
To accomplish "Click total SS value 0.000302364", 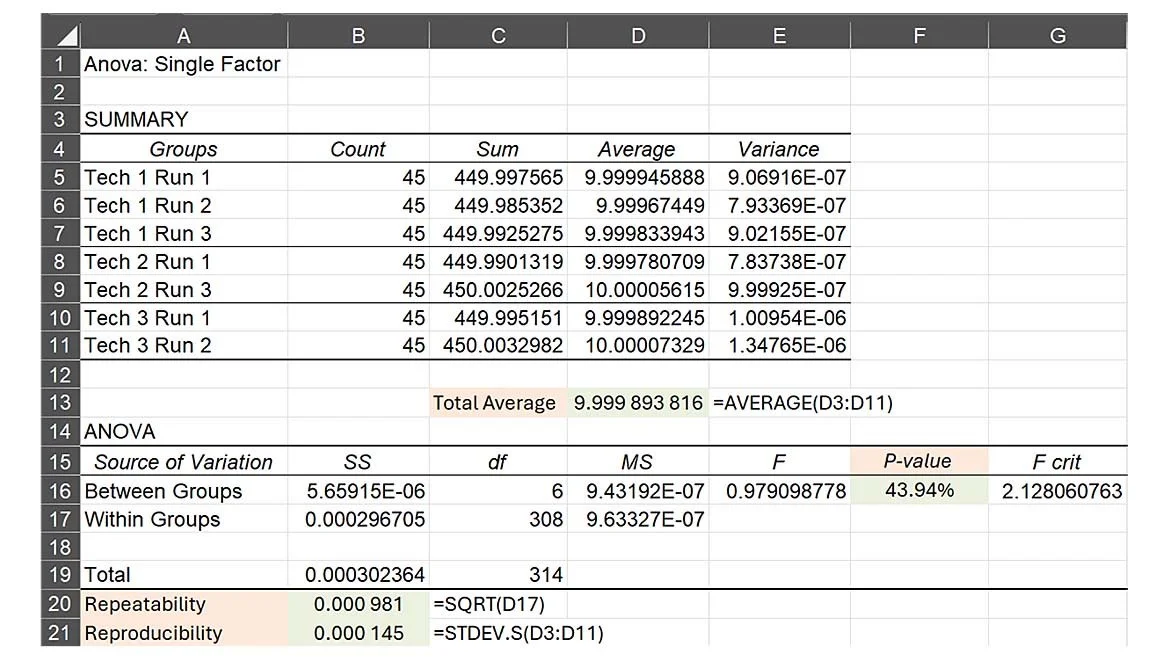I will [x=358, y=574].
